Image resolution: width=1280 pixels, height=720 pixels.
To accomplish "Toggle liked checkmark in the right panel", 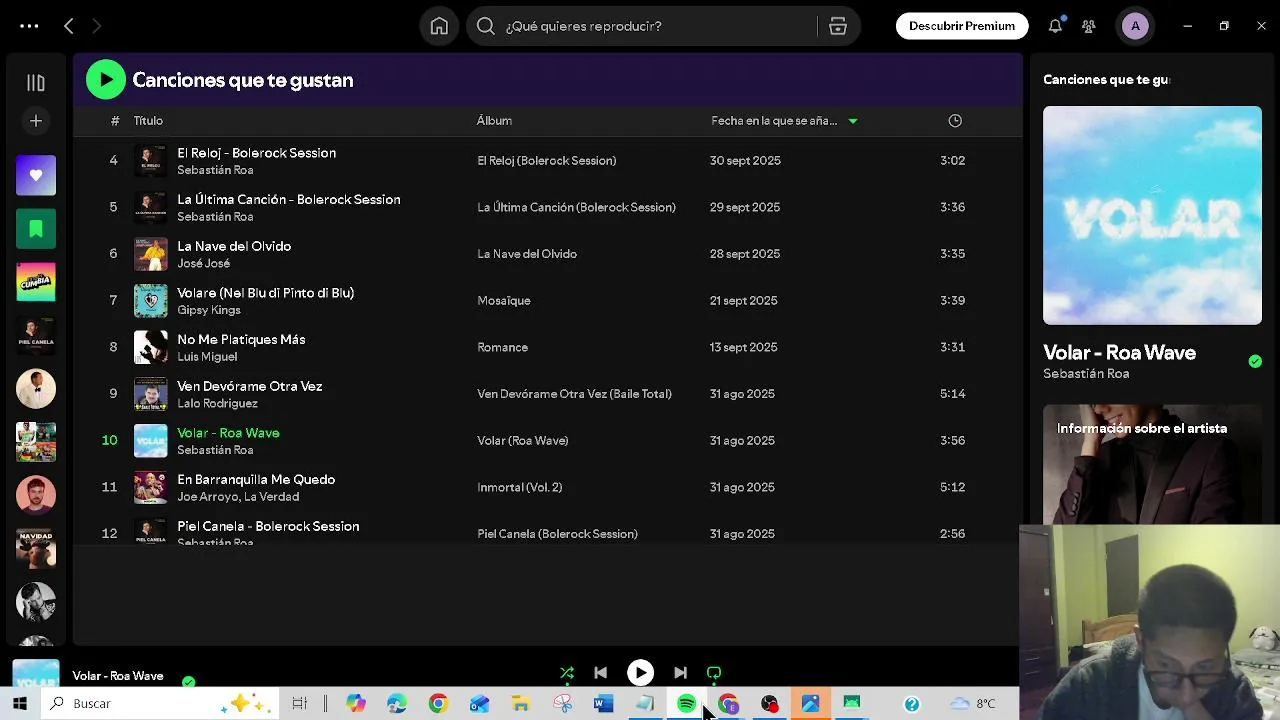I will 1255,361.
